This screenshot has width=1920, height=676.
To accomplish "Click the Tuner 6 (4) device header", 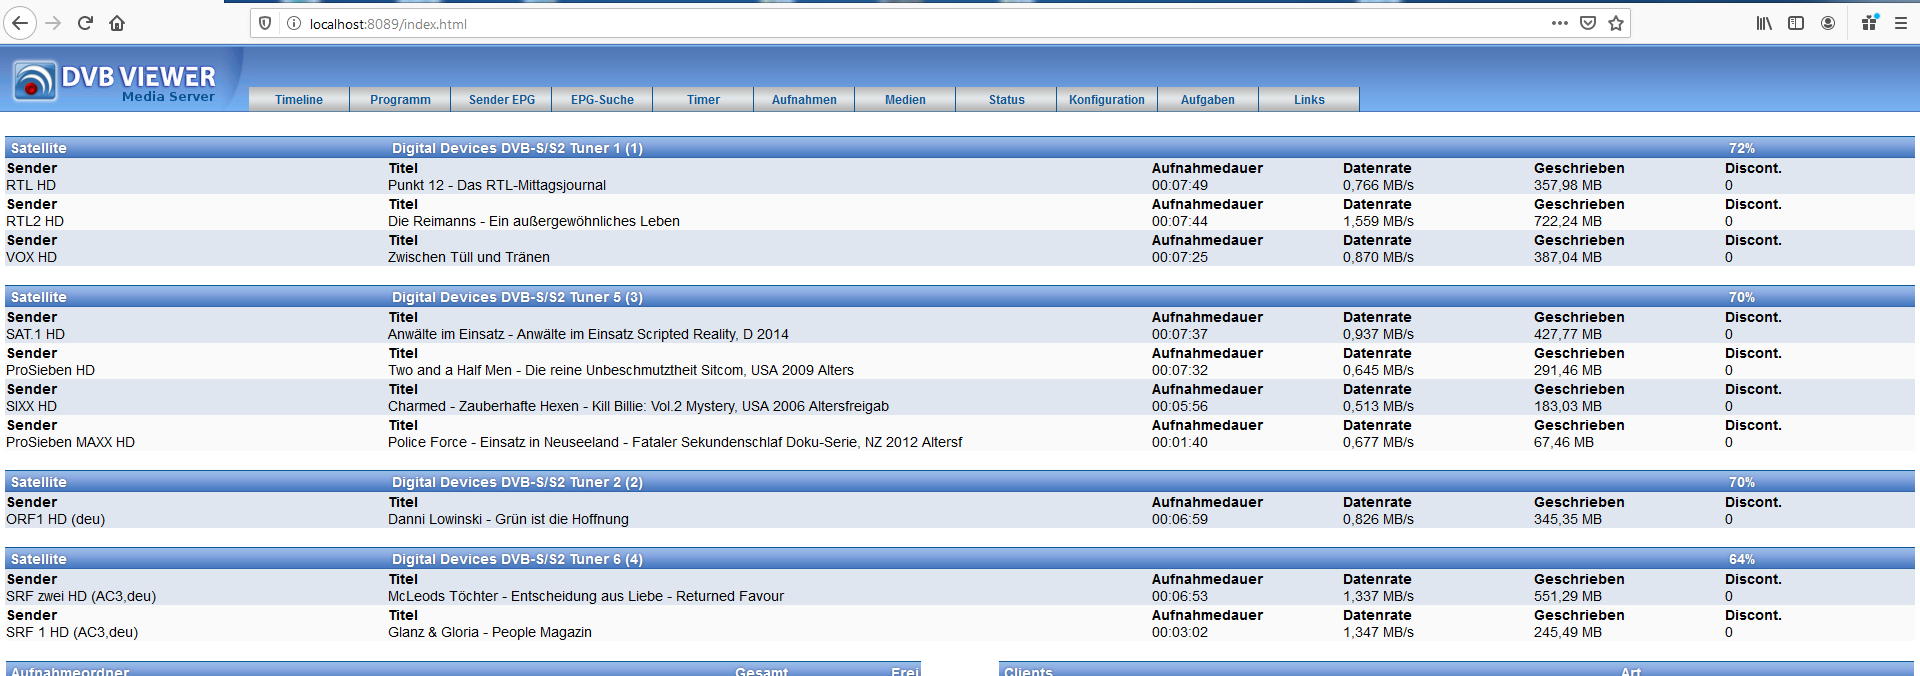I will tap(517, 559).
